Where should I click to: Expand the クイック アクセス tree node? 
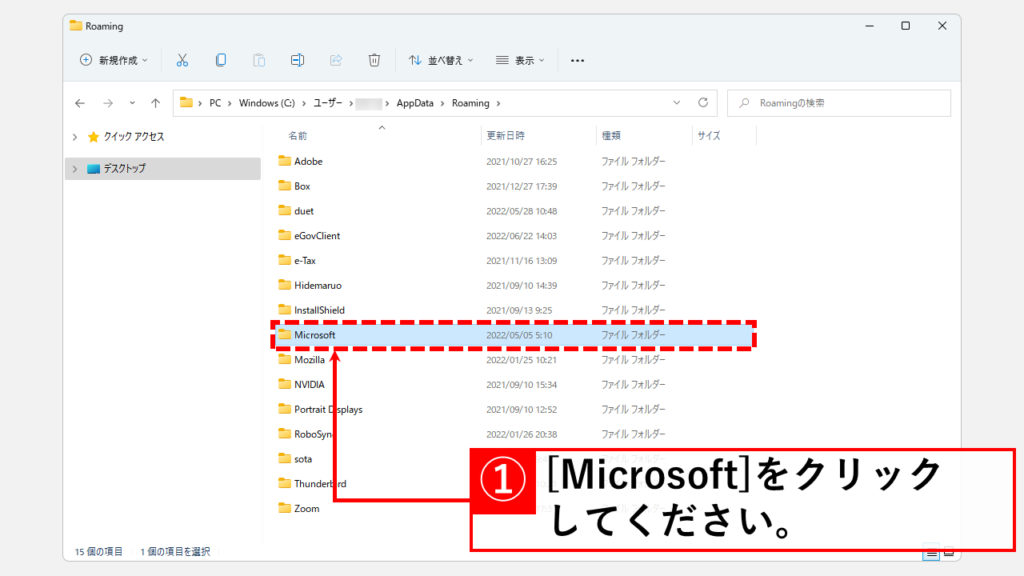coord(75,136)
